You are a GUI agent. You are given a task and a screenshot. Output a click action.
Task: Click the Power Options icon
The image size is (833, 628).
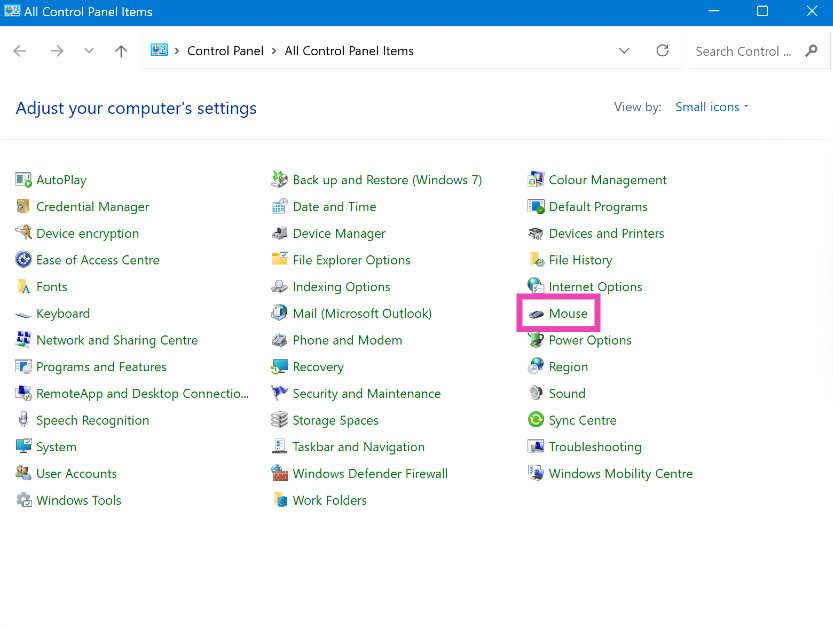point(536,341)
